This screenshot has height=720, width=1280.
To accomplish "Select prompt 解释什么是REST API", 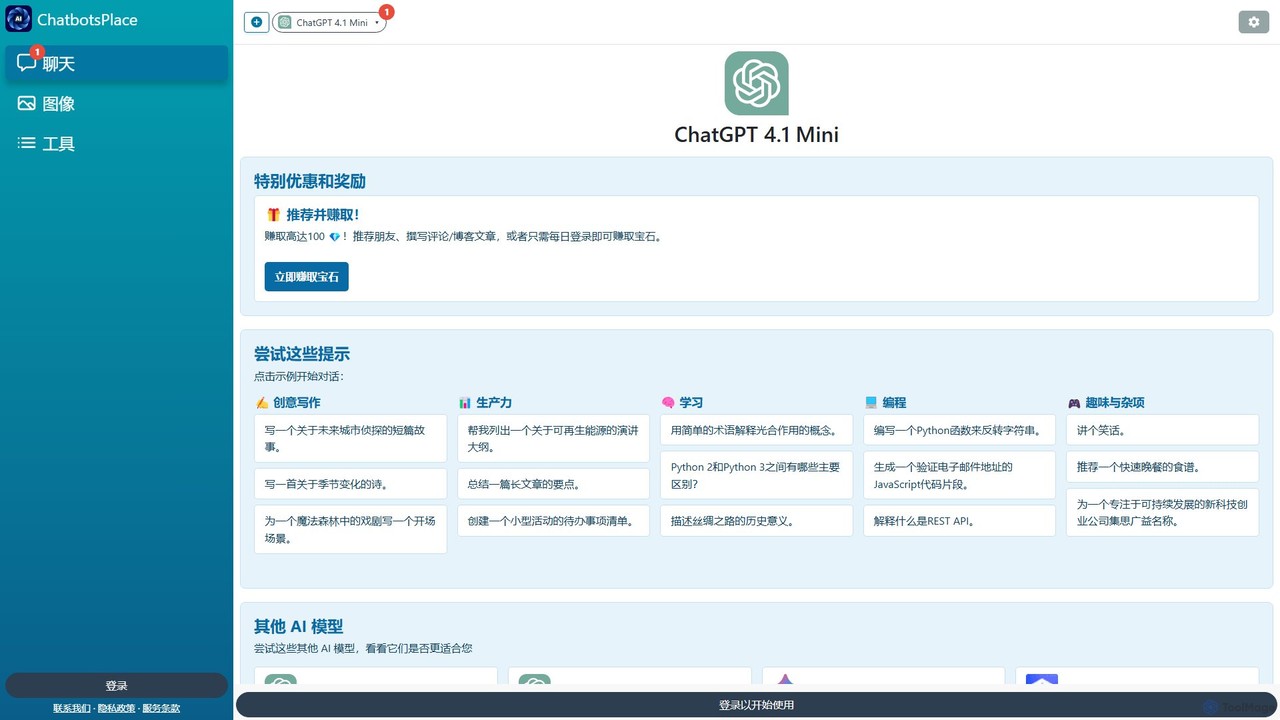I will [x=959, y=521].
